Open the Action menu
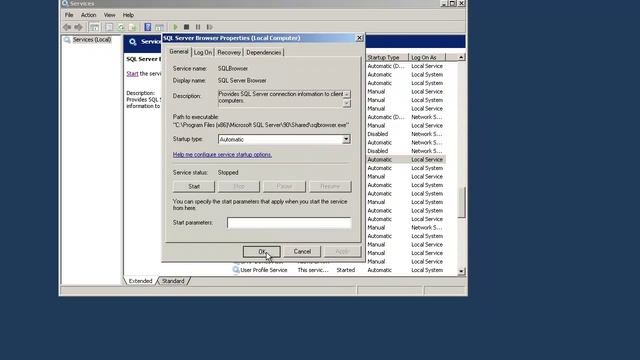640x360 pixels. 88,15
